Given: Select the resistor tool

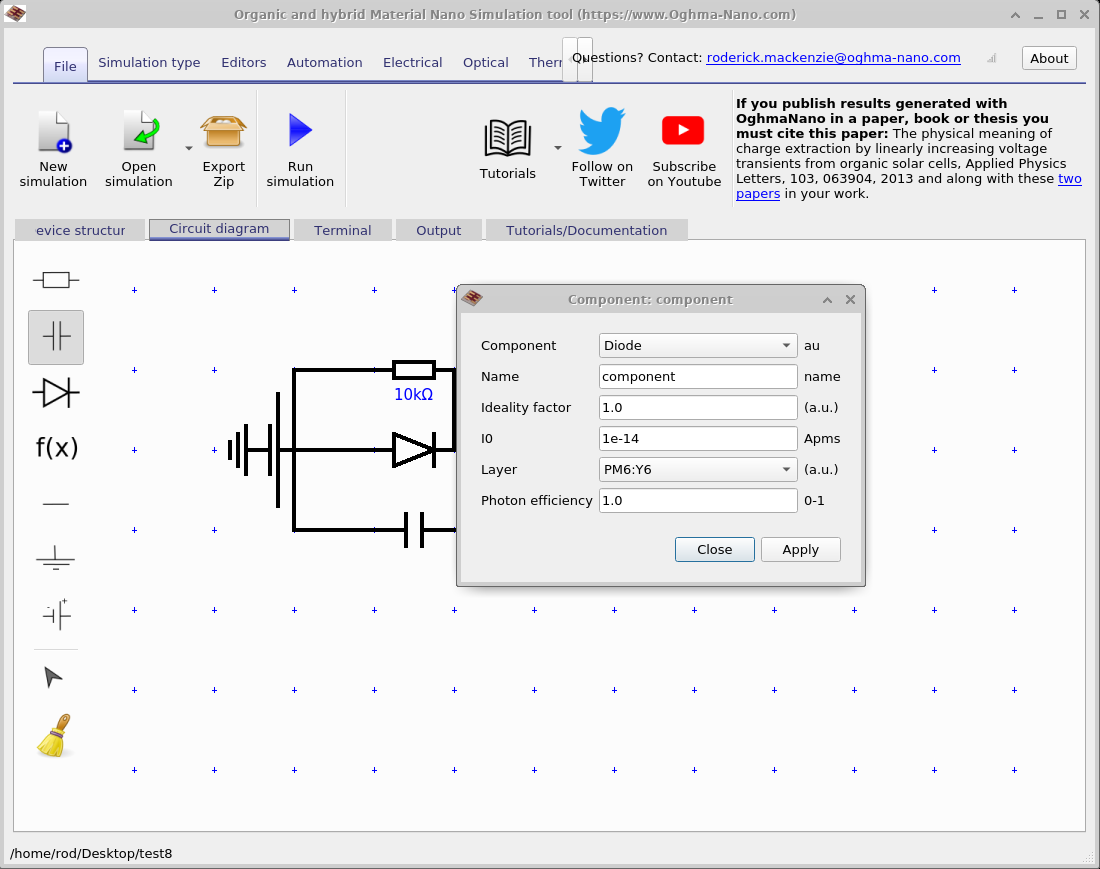Looking at the screenshot, I should (x=55, y=279).
